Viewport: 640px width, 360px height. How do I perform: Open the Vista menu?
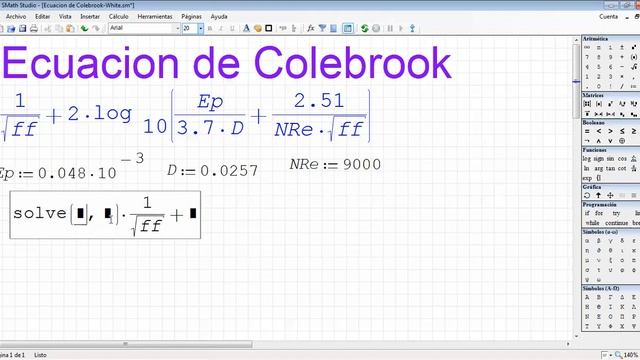click(65, 17)
